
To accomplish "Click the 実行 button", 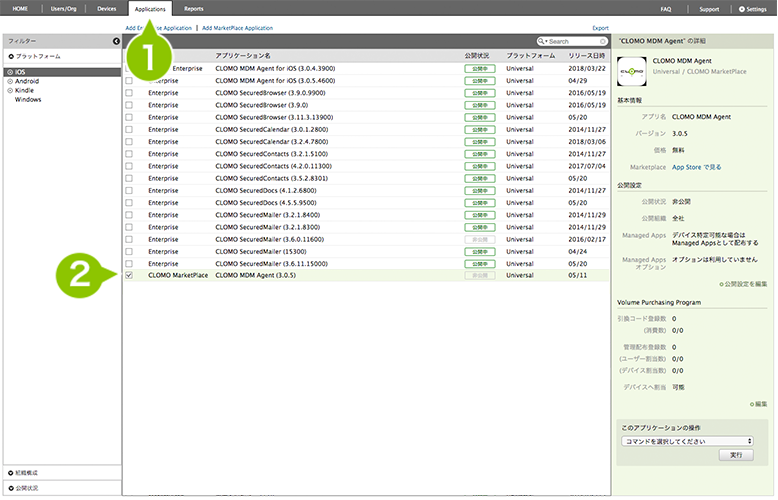I will click(736, 455).
